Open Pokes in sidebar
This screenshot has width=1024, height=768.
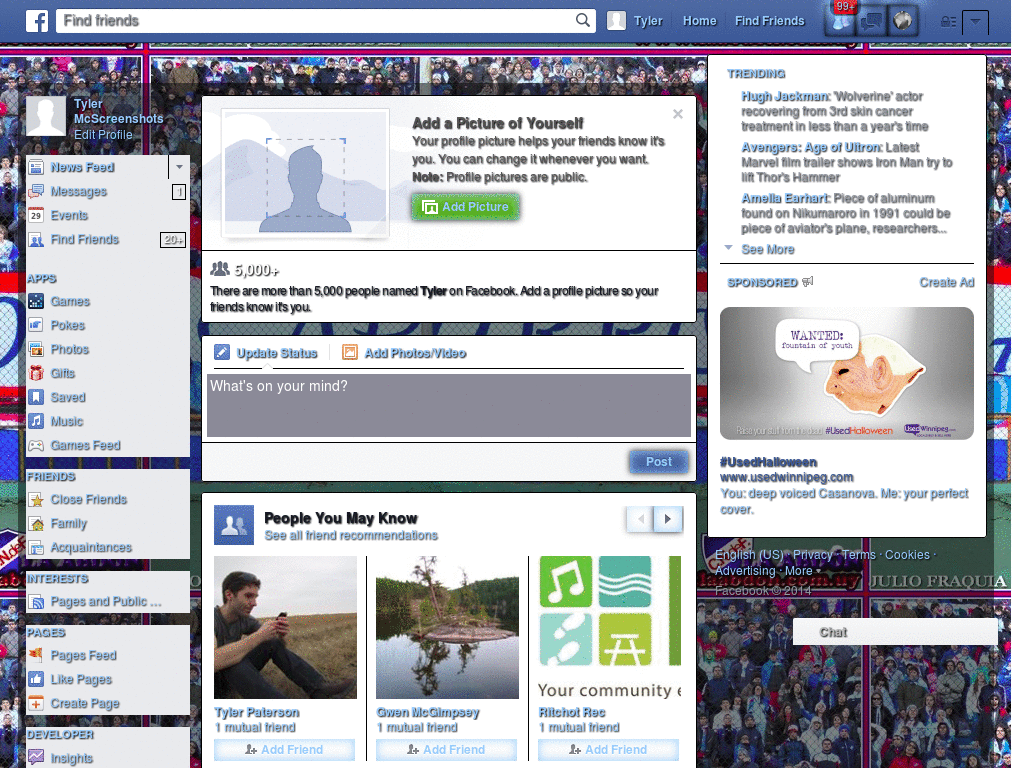68,325
